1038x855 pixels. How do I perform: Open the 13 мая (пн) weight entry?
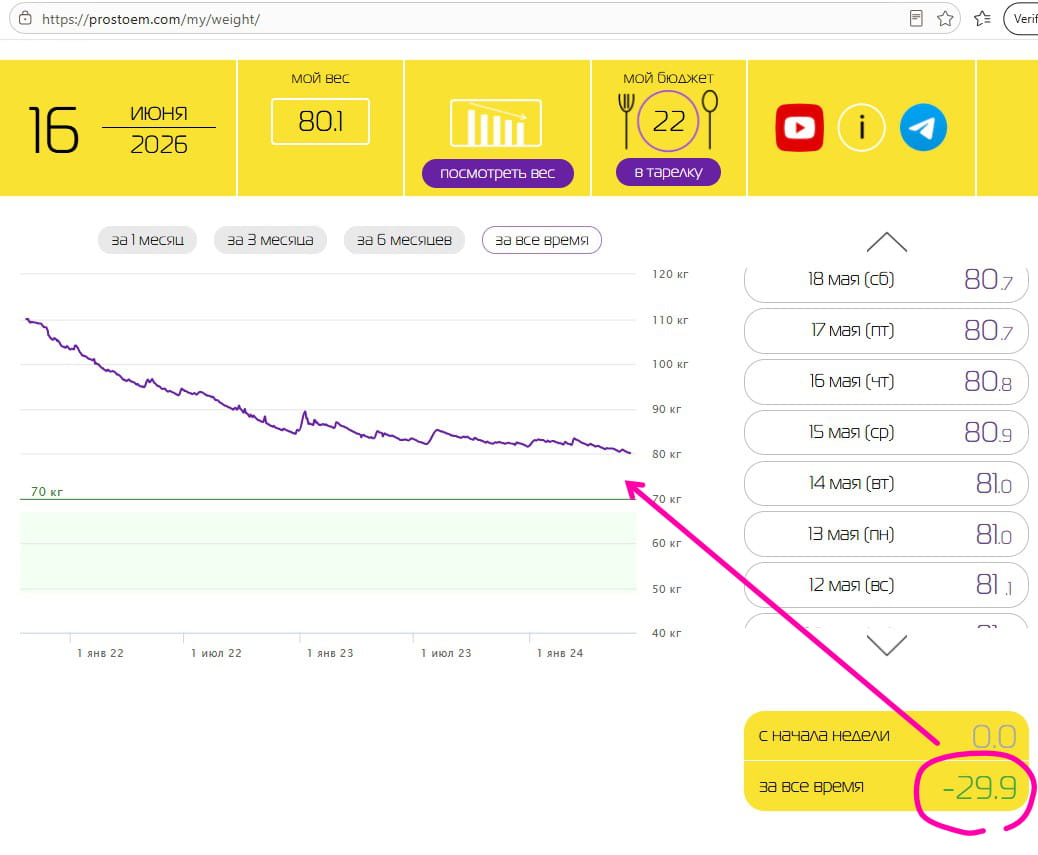886,534
